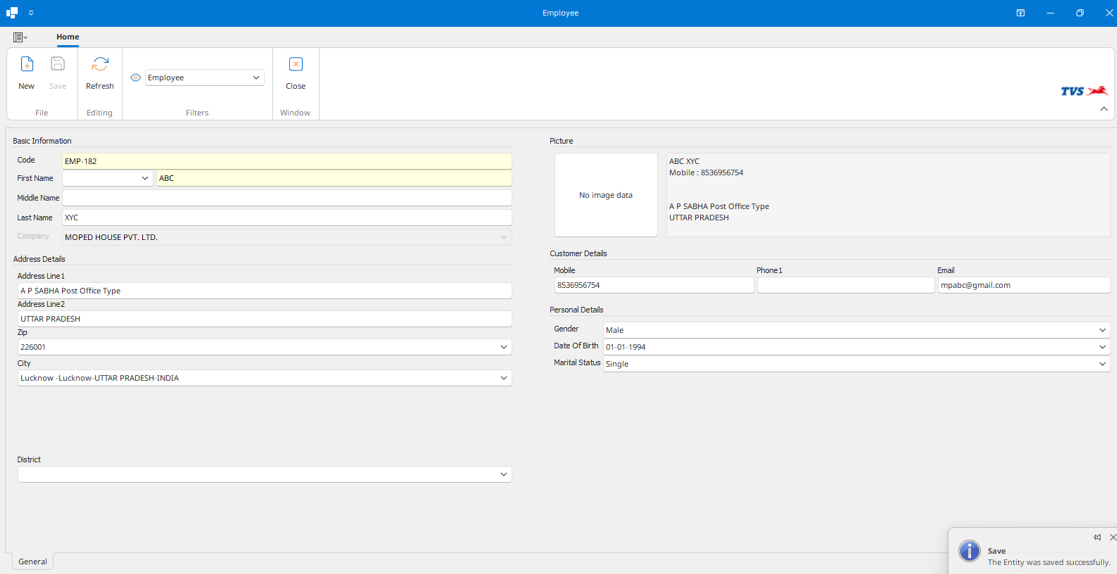Pin the Save notification popup
Screen dimensions: 1117x574
coord(1097,538)
